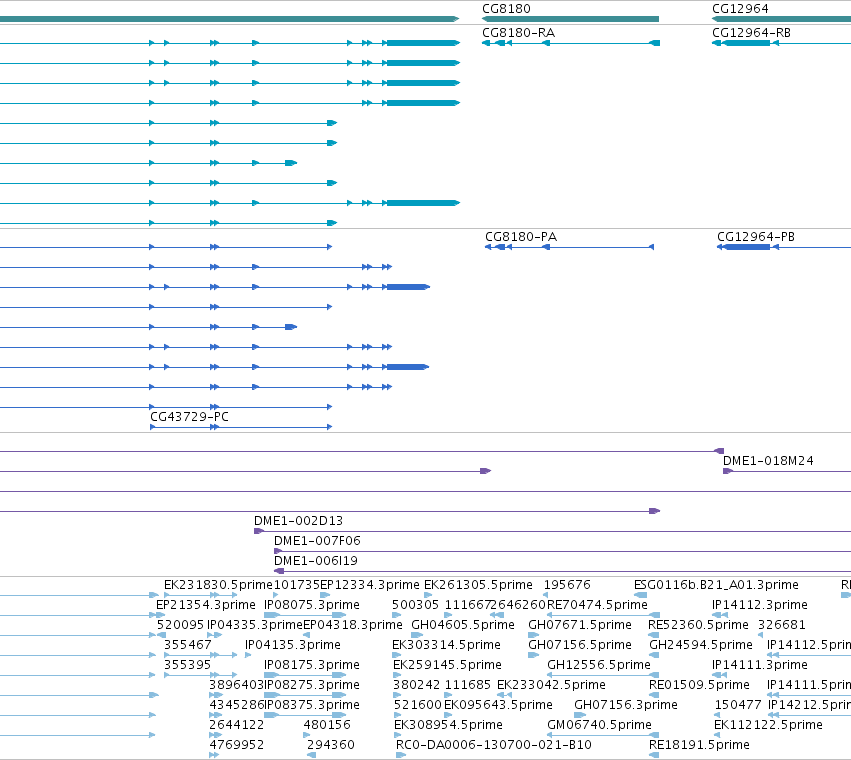Screen dimensions: 851x760
Task: Select EST 101735 label
Action: 297,585
